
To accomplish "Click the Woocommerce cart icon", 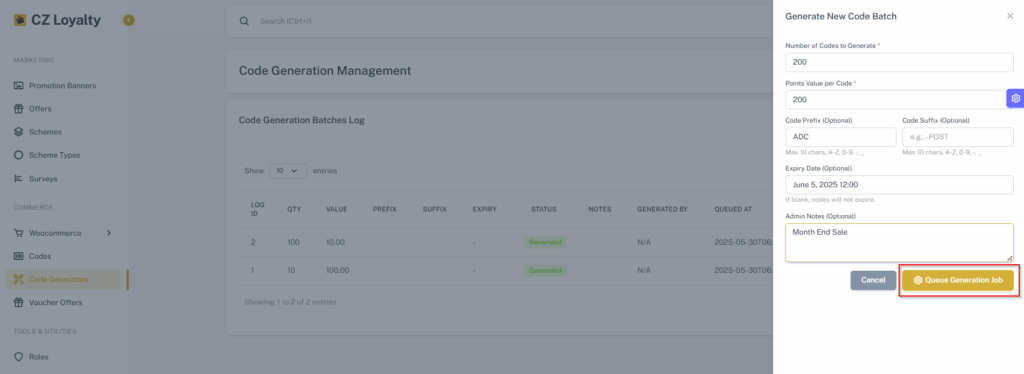I will [18, 233].
